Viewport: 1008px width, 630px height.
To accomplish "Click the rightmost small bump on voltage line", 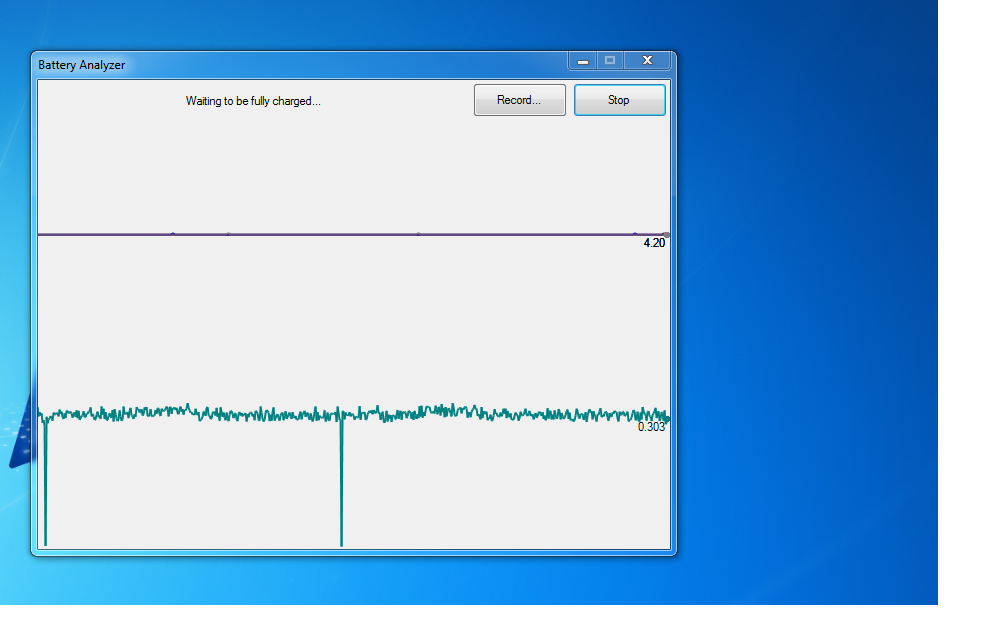I will [635, 233].
